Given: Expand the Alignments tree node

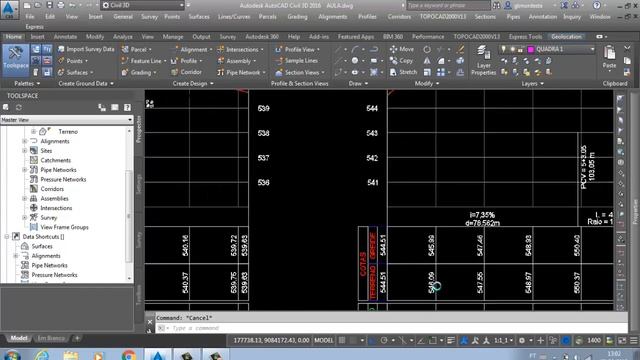Looking at the screenshot, I should [x=24, y=141].
